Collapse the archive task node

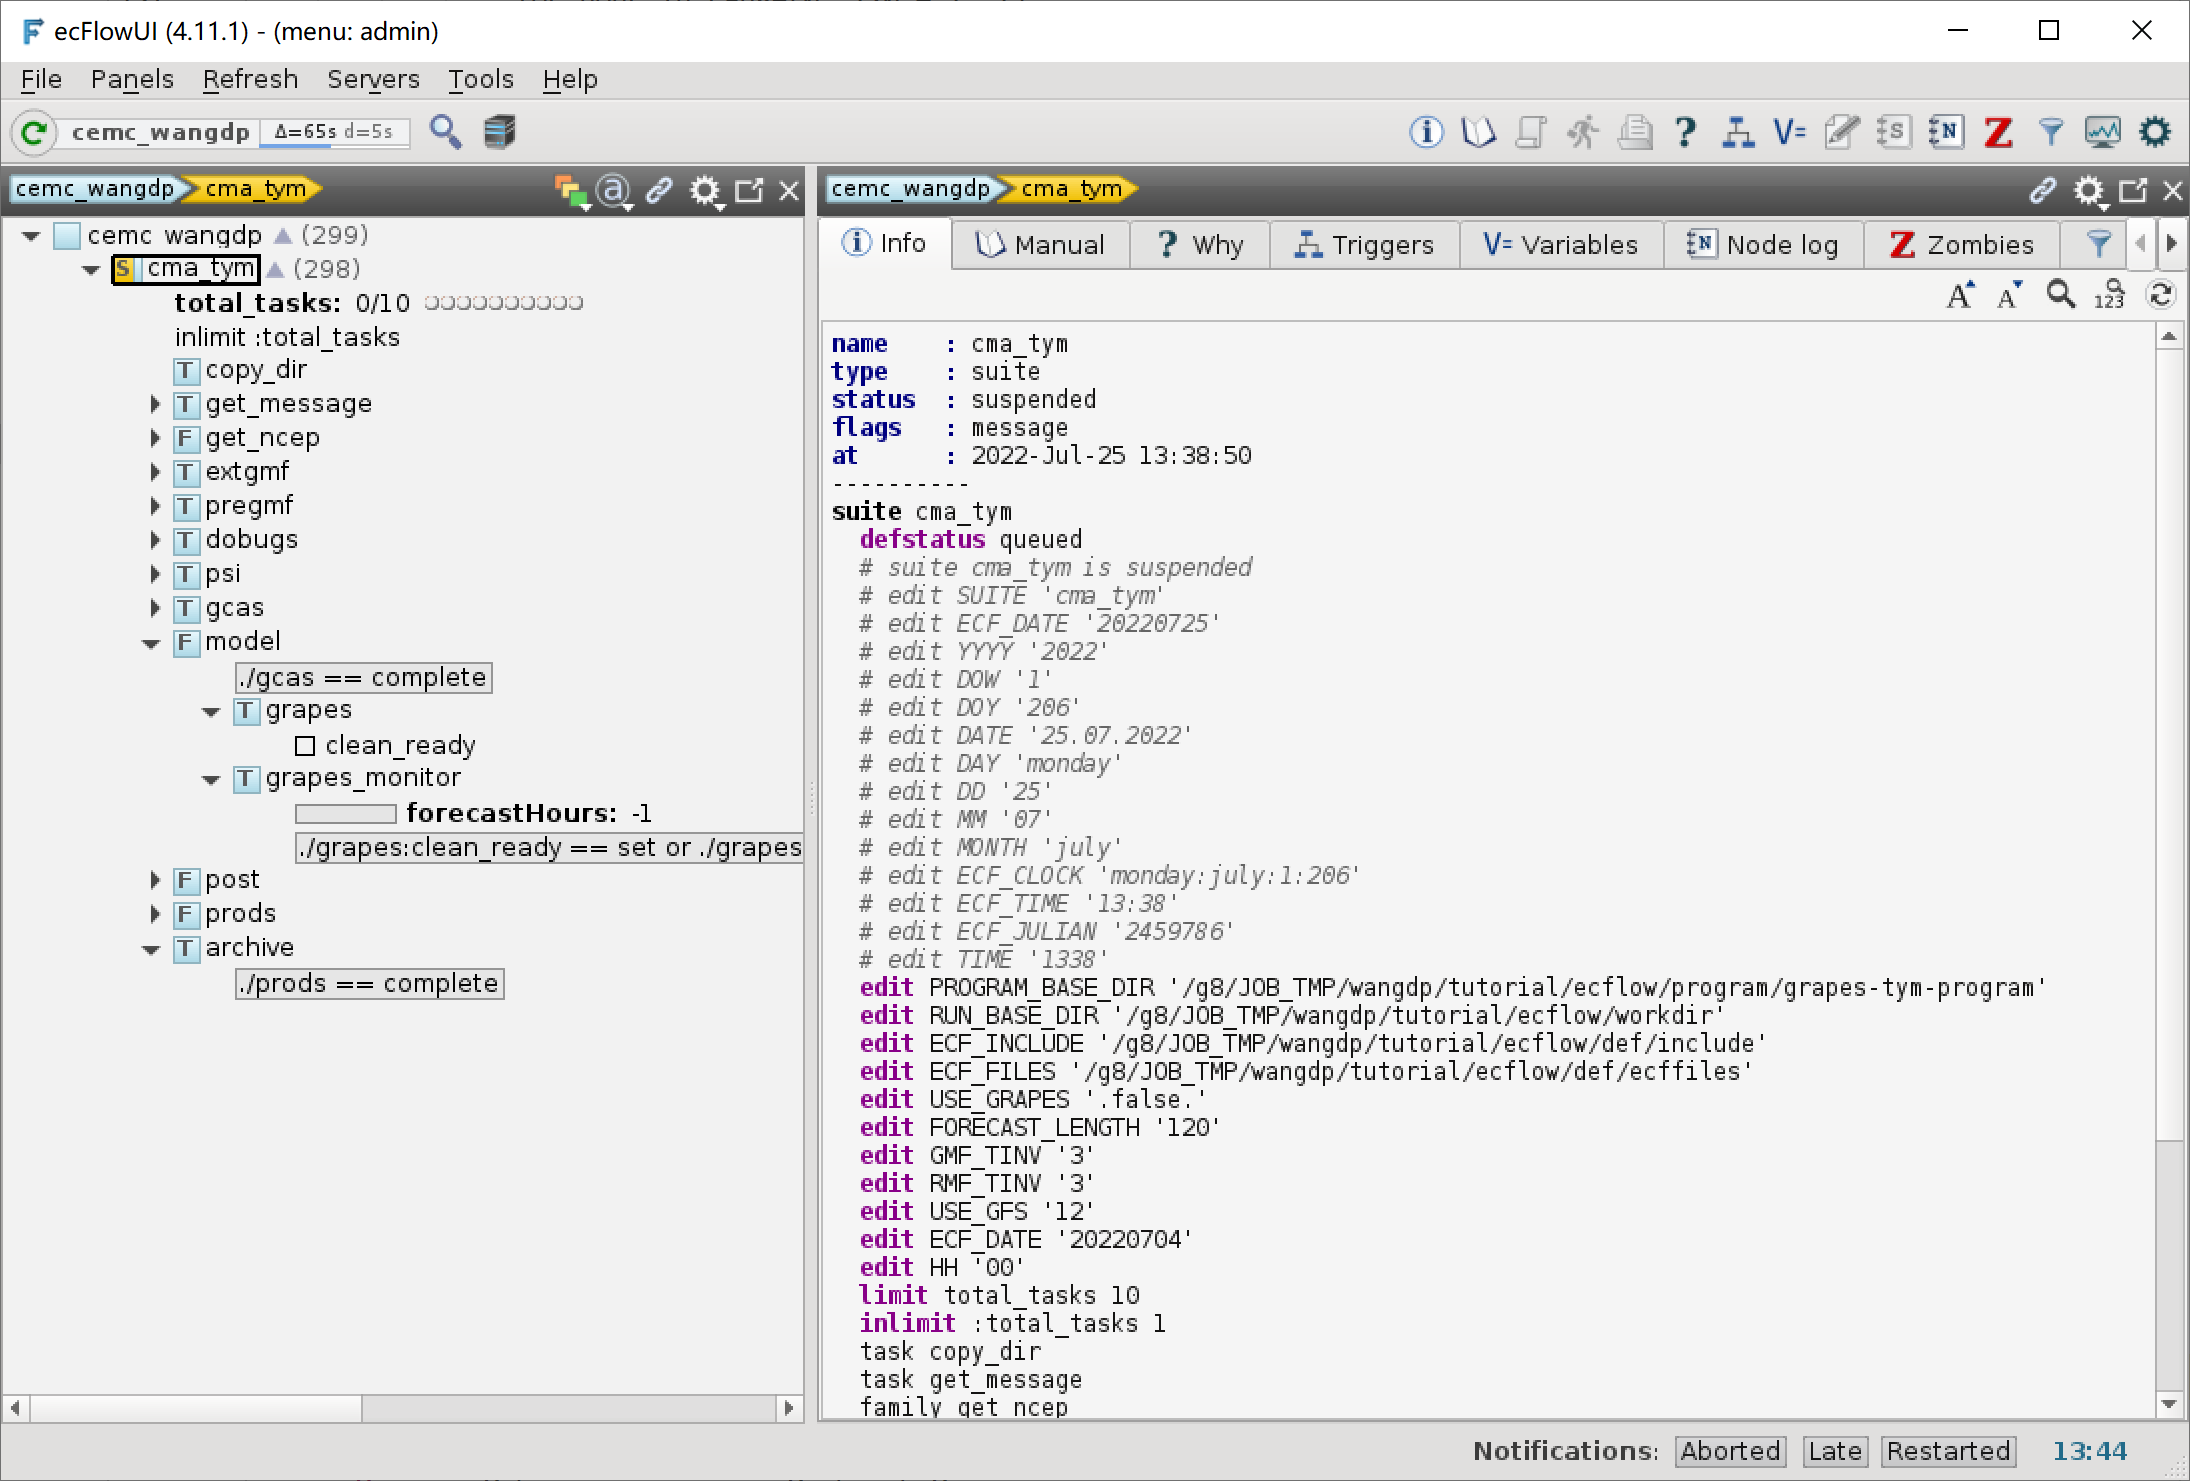(x=151, y=950)
